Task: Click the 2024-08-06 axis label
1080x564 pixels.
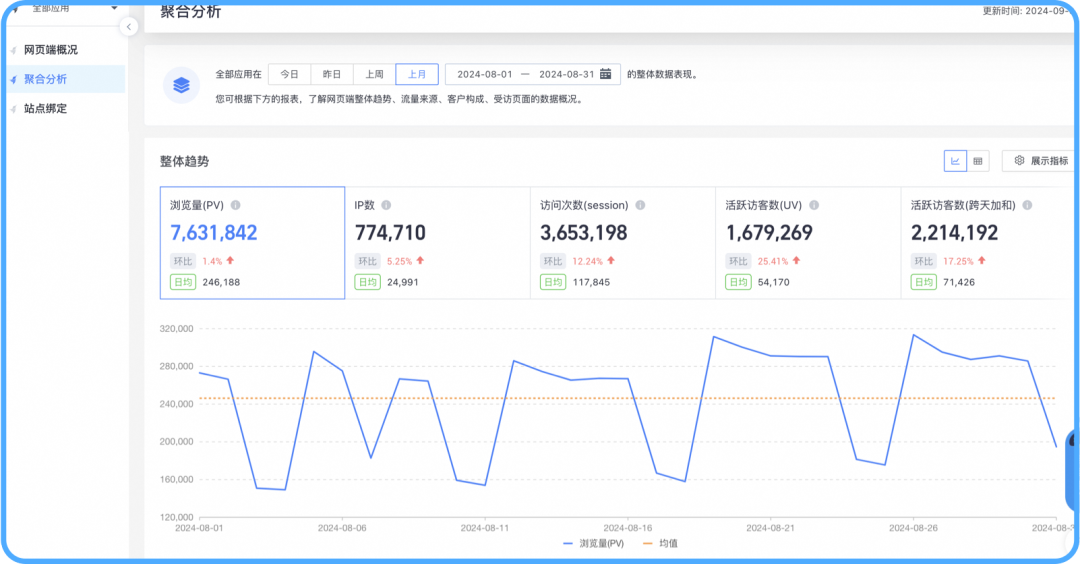Action: click(342, 528)
